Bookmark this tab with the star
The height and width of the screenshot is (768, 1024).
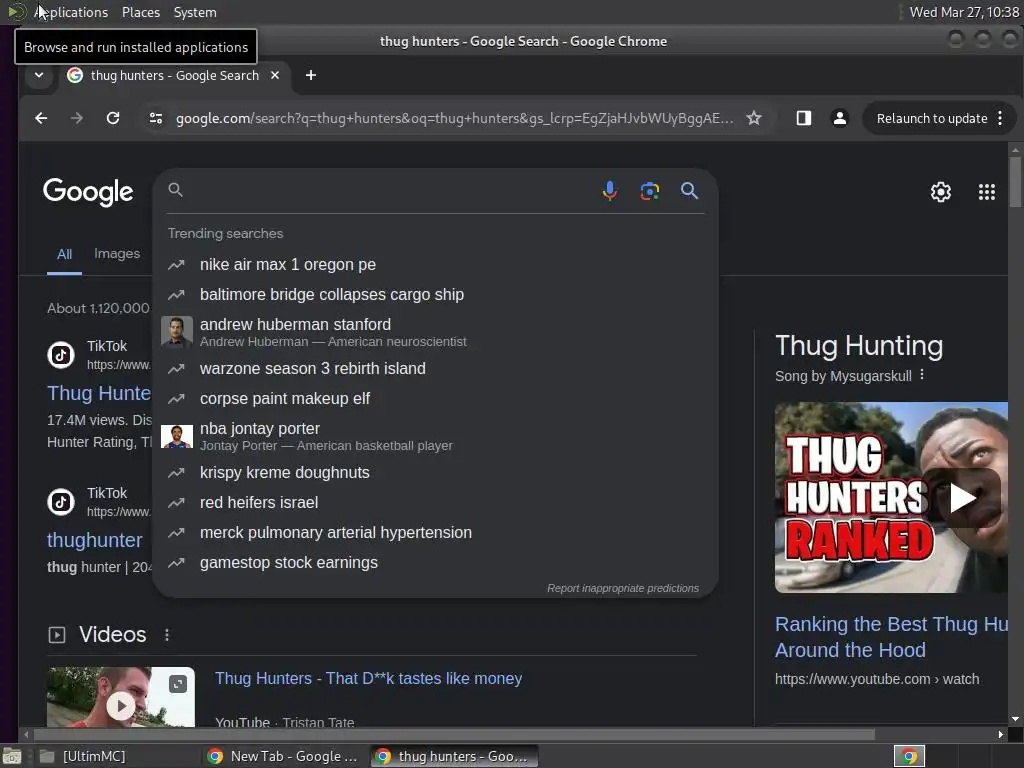[x=754, y=118]
